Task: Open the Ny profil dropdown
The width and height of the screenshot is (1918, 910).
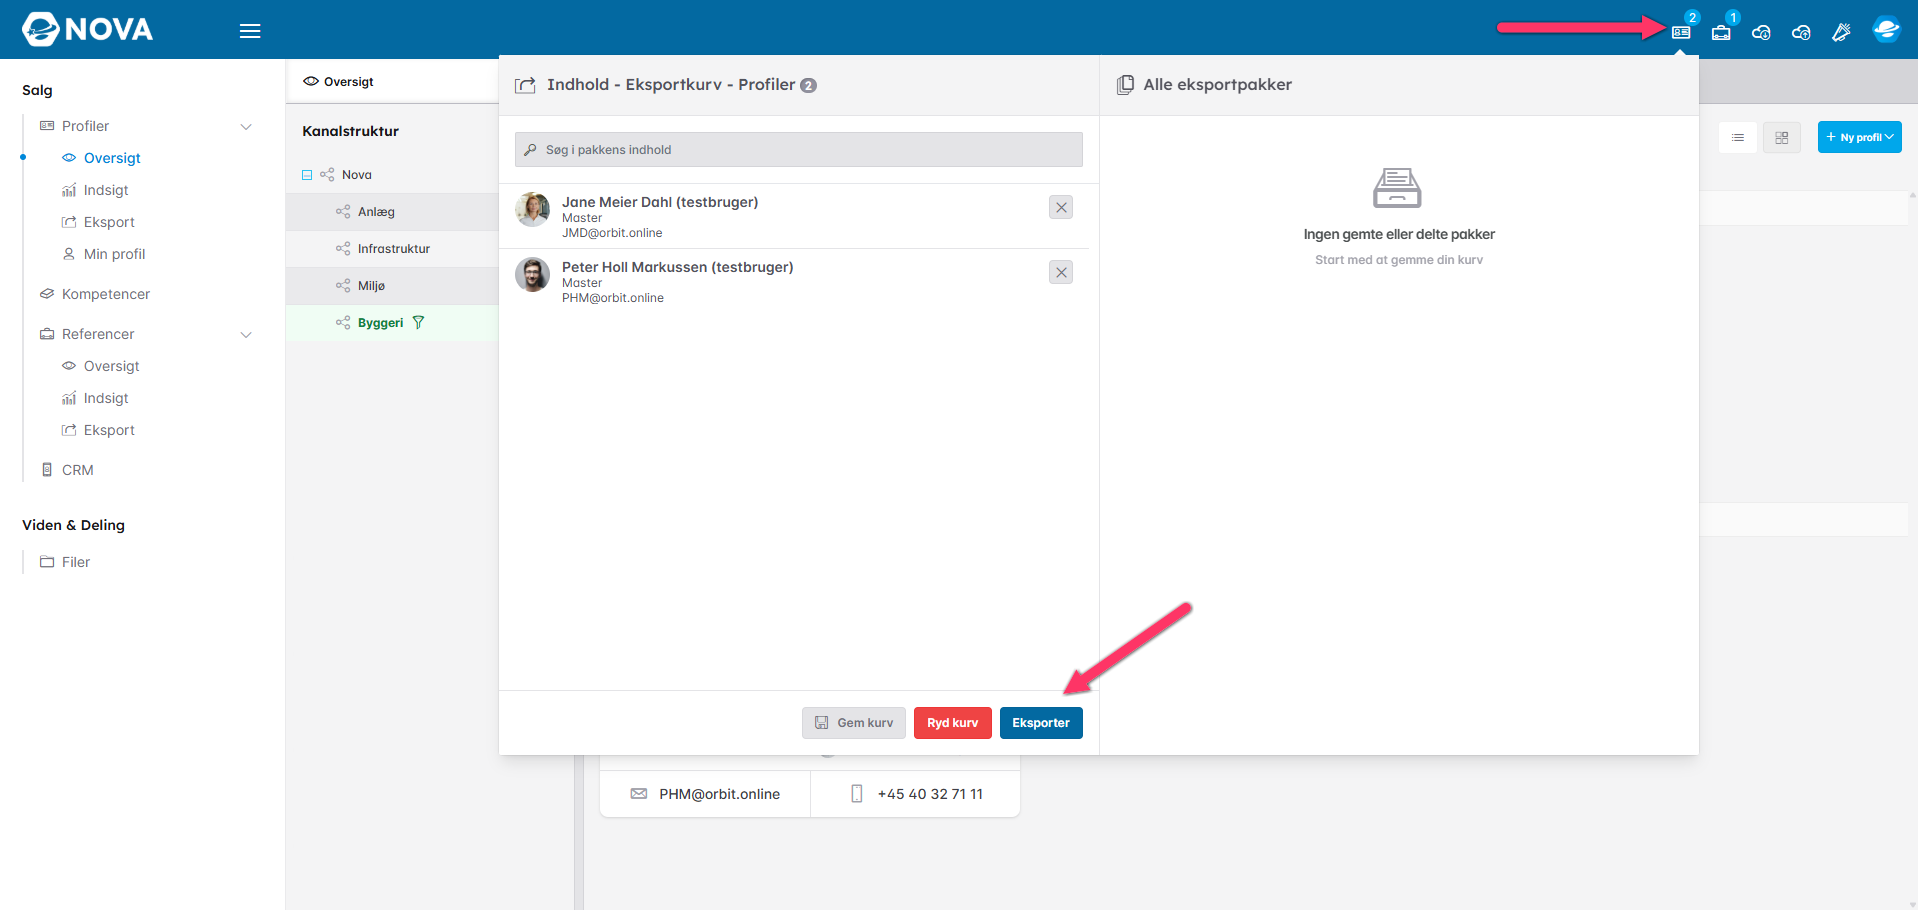Action: click(x=1859, y=137)
